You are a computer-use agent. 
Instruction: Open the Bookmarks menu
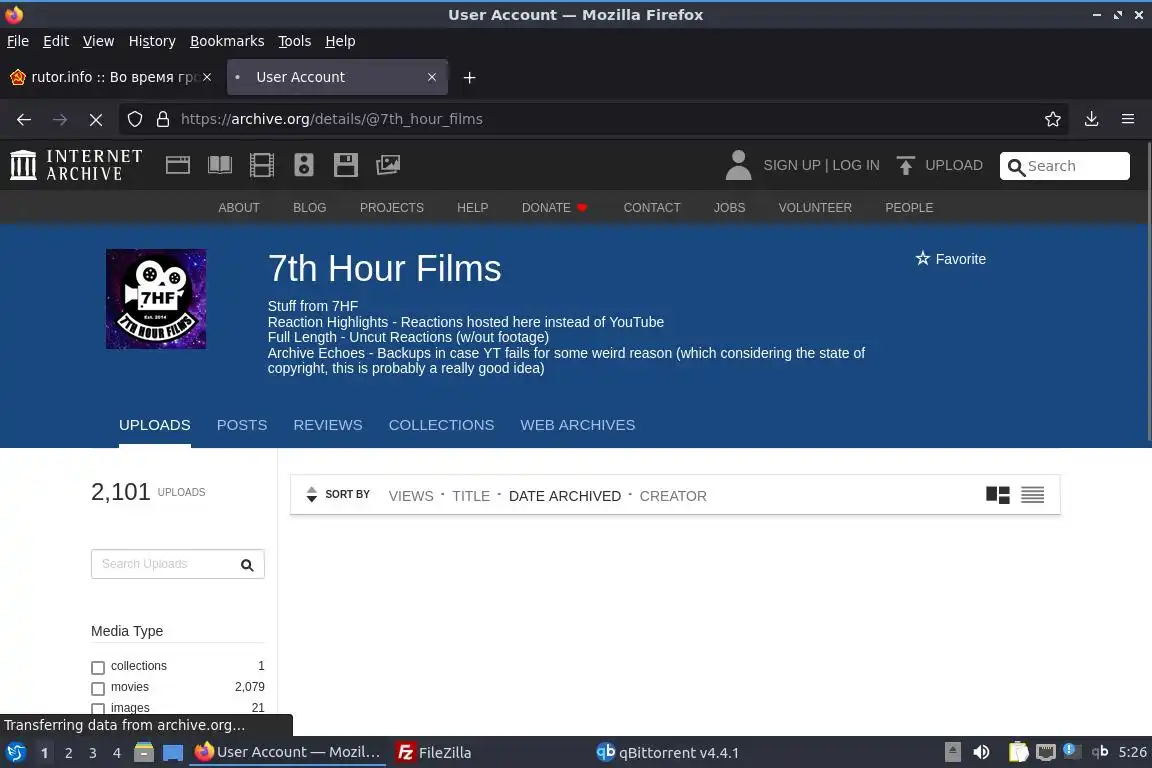(227, 41)
